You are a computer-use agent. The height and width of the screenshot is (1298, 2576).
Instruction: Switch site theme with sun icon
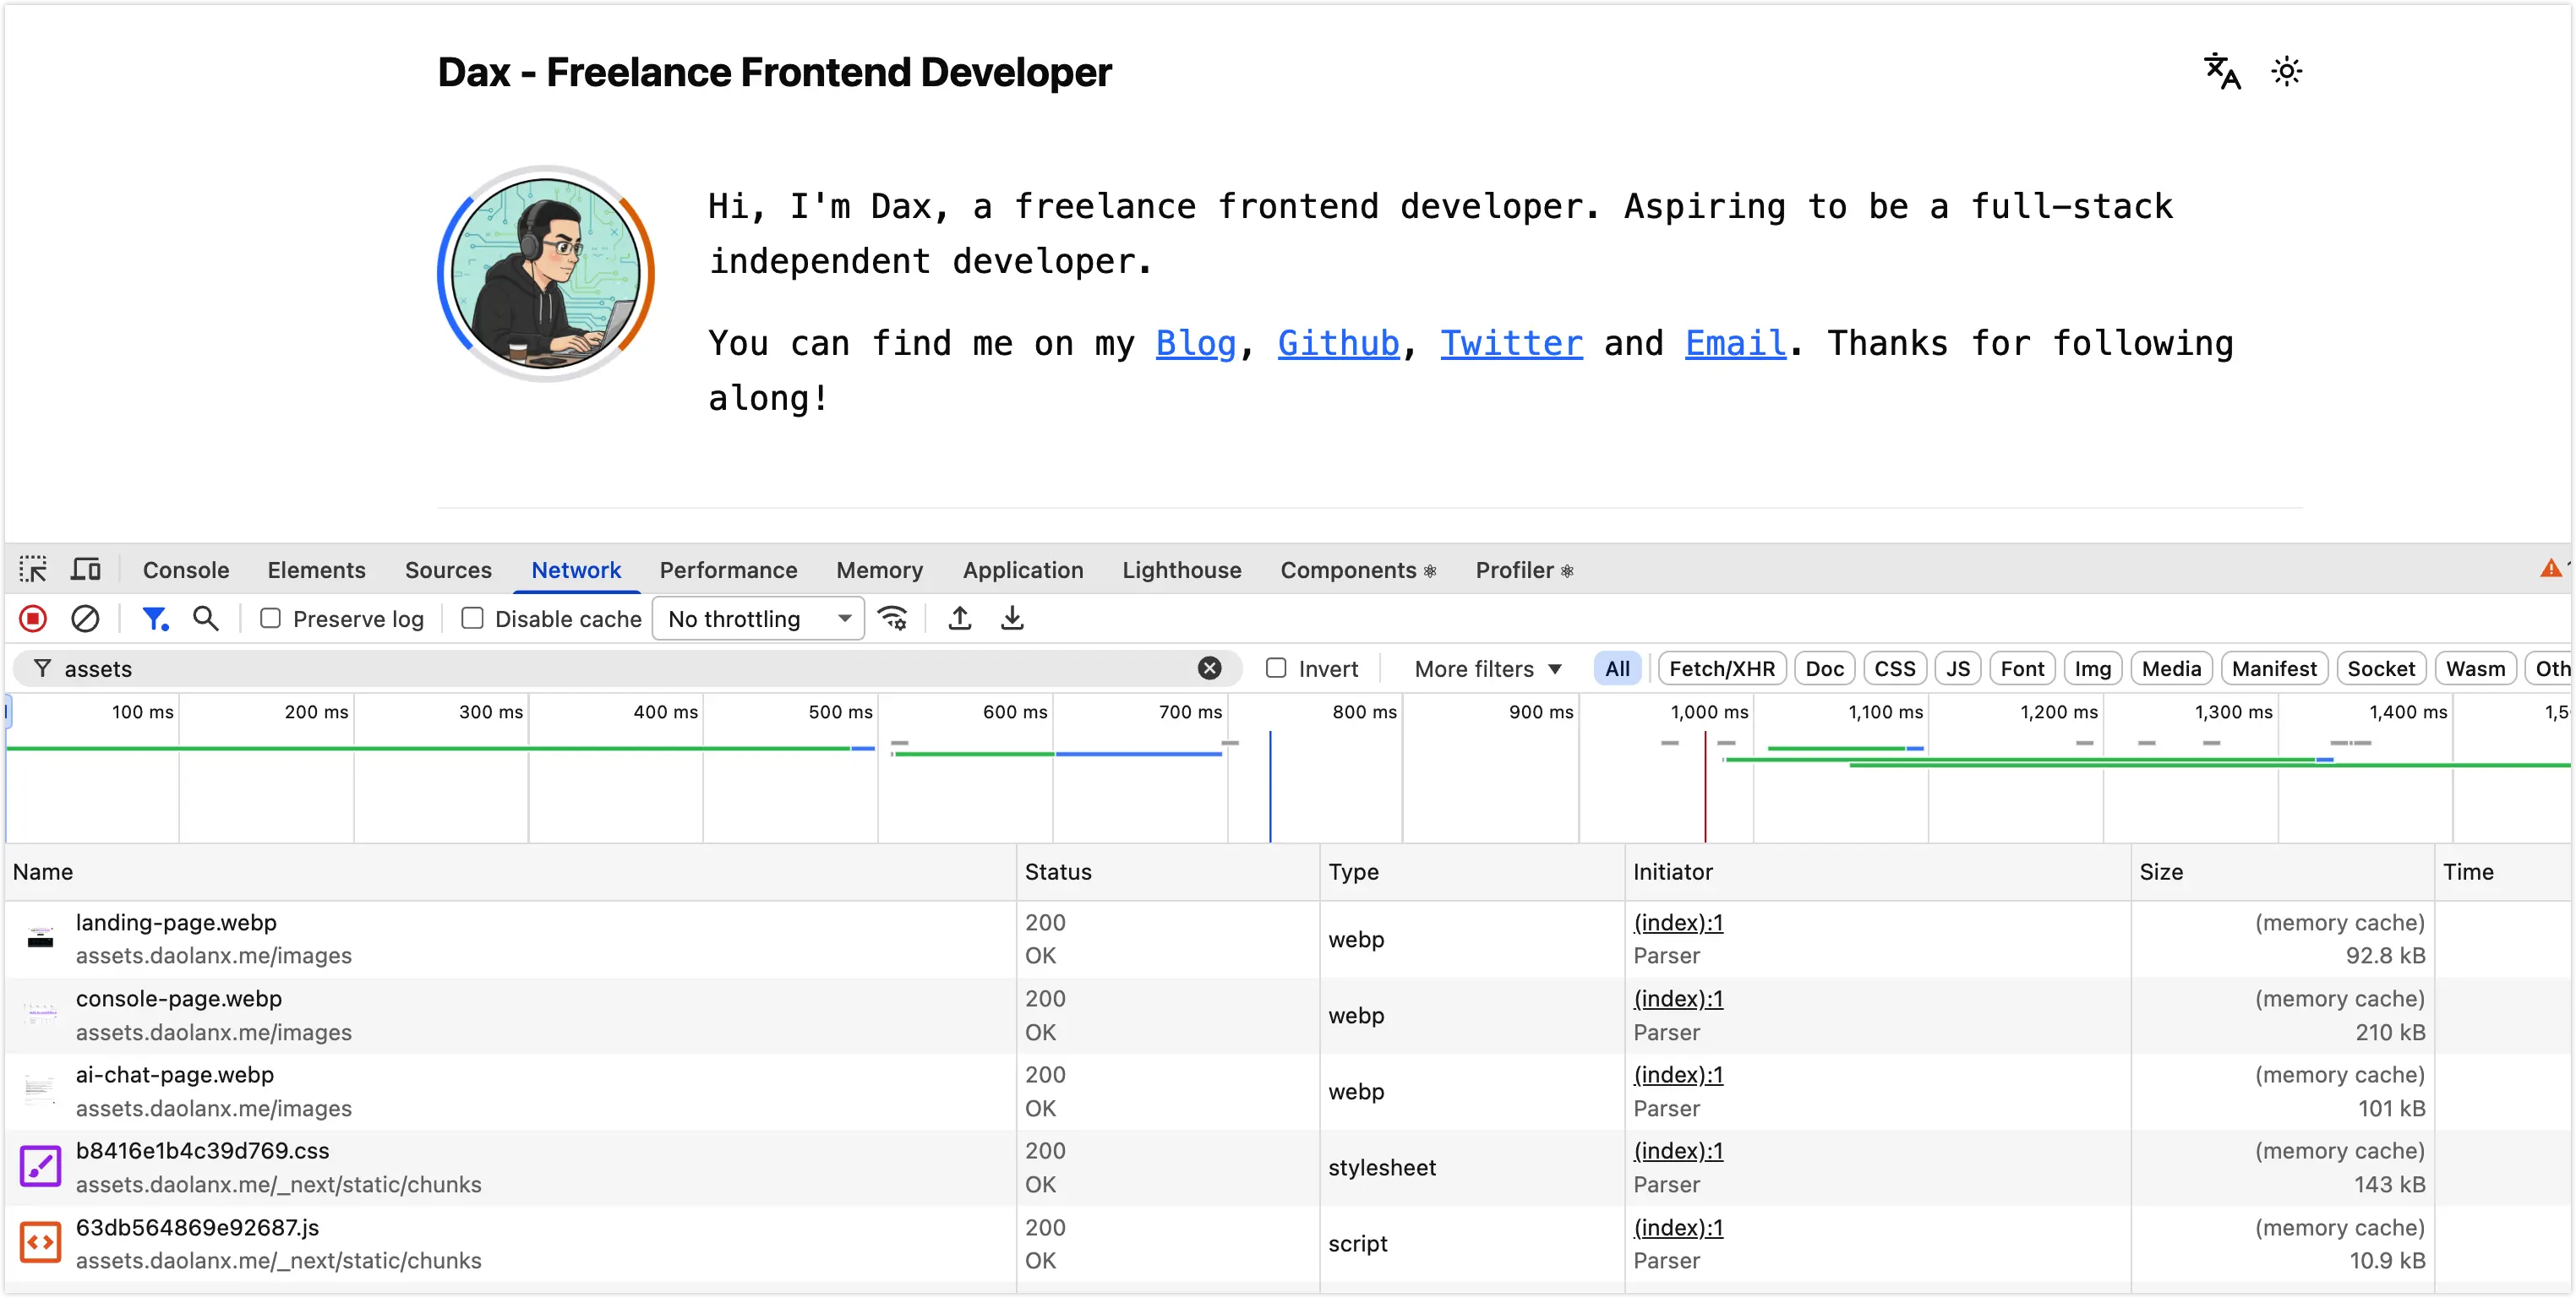(x=2286, y=72)
